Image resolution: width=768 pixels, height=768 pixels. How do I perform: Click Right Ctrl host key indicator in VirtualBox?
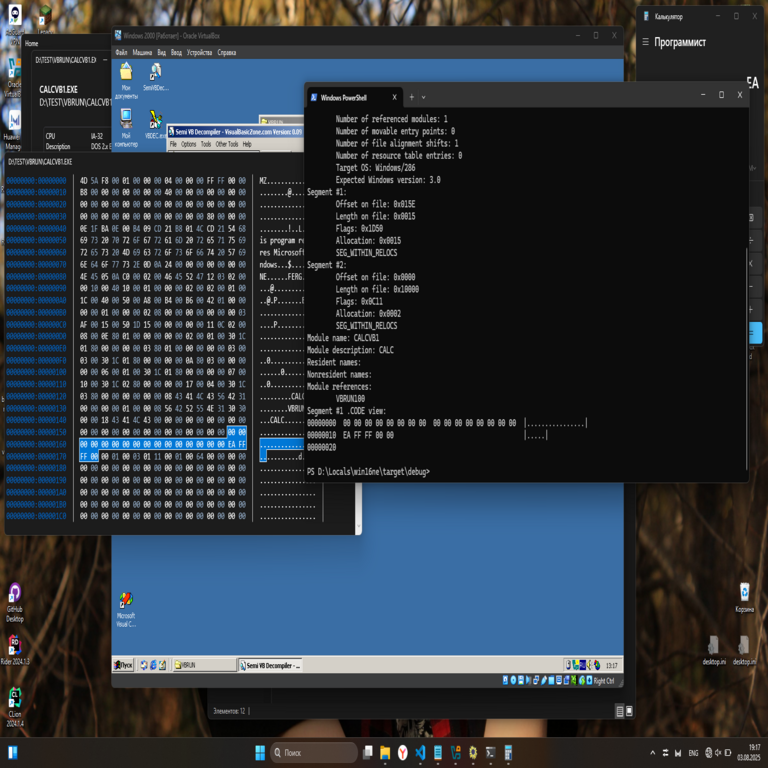603,680
